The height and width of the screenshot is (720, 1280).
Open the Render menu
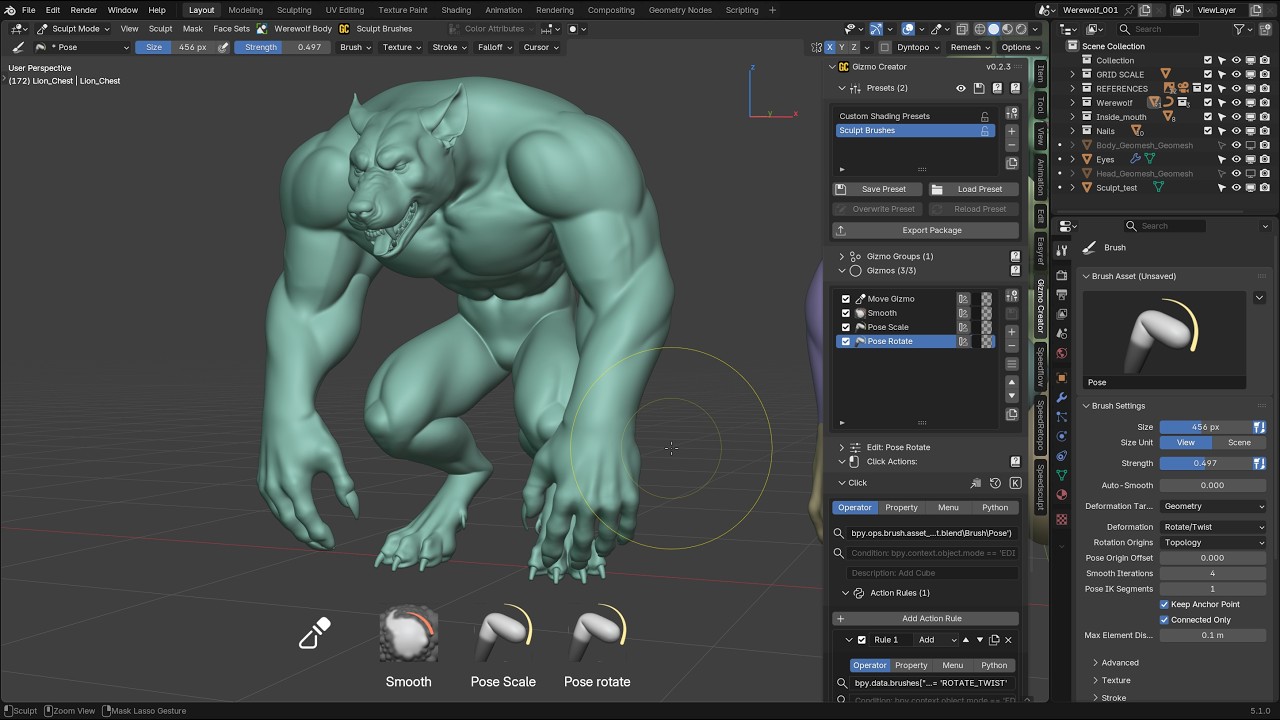coord(84,10)
